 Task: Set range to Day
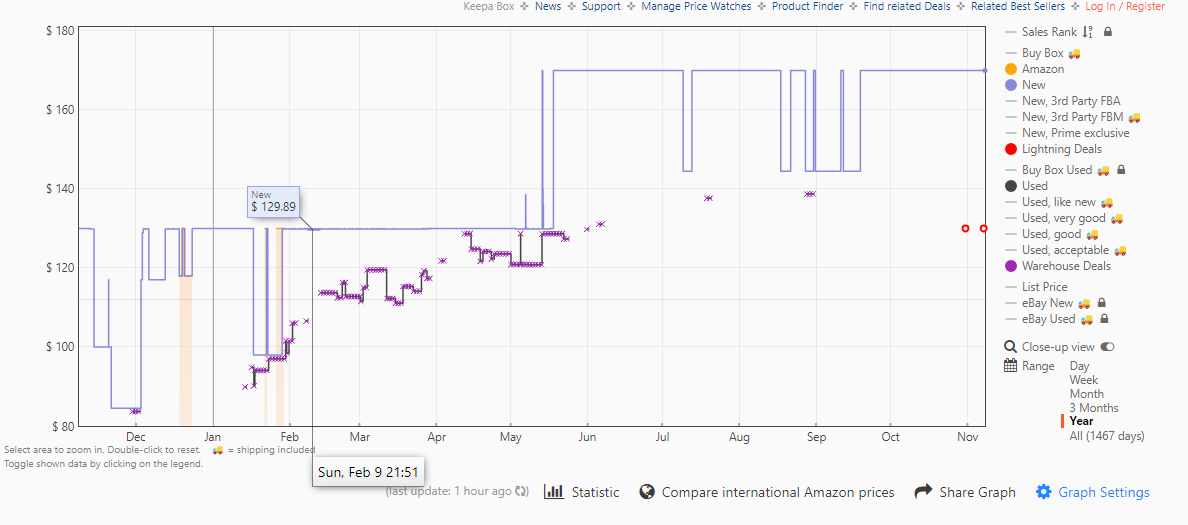pos(1079,366)
